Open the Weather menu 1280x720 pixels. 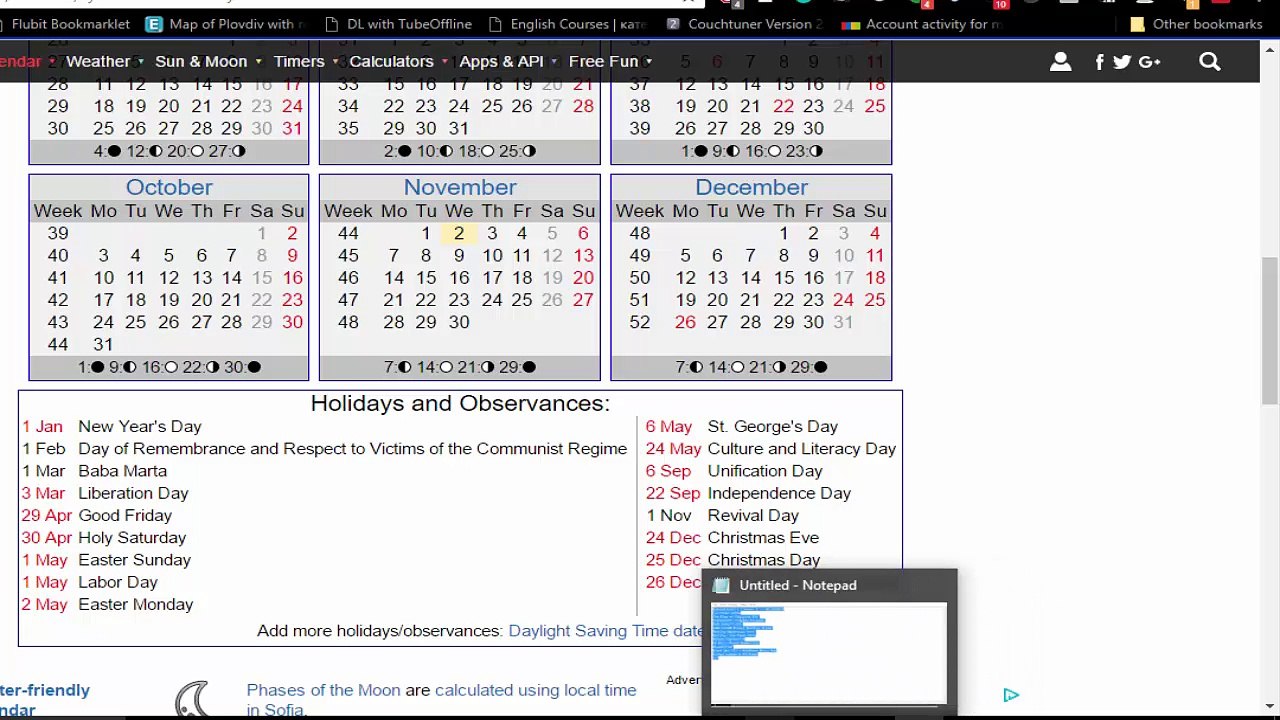(98, 61)
